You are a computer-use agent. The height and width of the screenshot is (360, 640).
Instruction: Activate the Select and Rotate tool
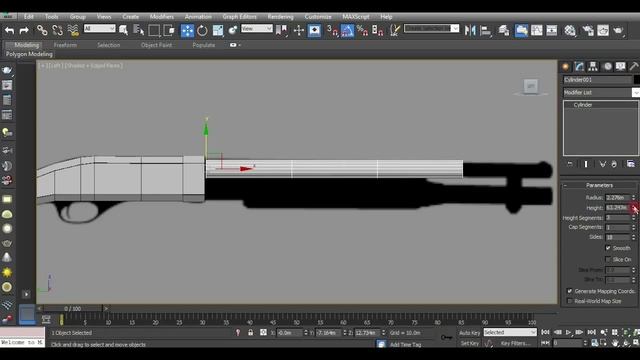click(202, 30)
